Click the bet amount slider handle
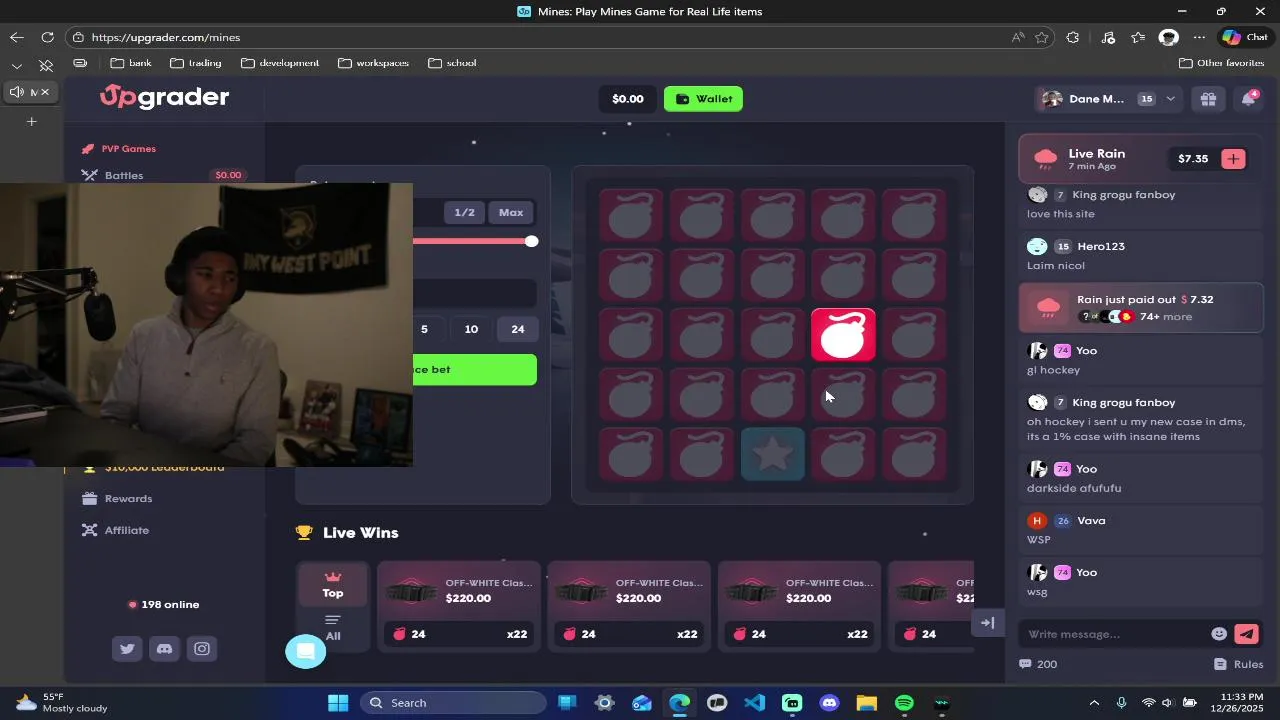This screenshot has width=1280, height=720. (x=532, y=241)
